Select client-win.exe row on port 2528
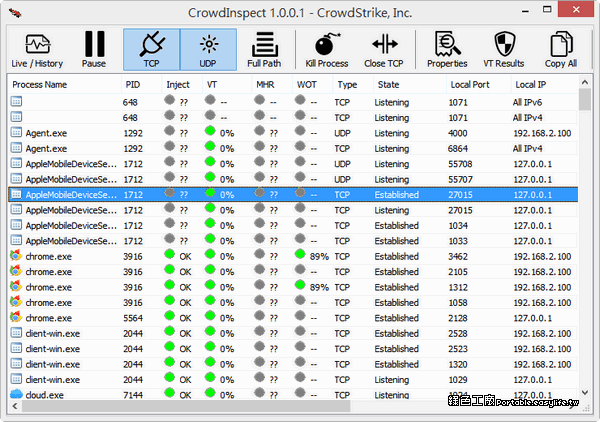Image resolution: width=600 pixels, height=422 pixels. (293, 333)
